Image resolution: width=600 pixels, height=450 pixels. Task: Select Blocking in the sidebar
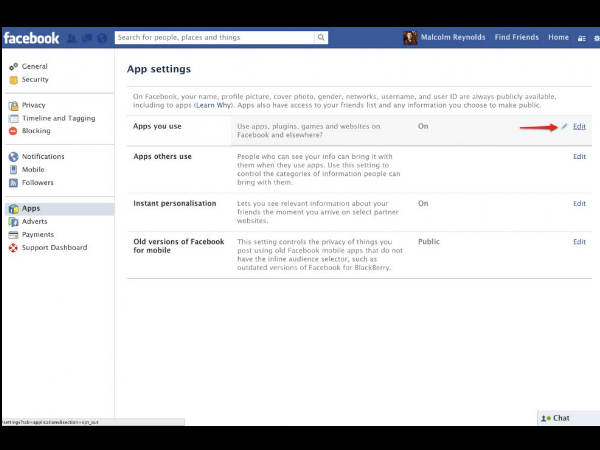pos(36,131)
